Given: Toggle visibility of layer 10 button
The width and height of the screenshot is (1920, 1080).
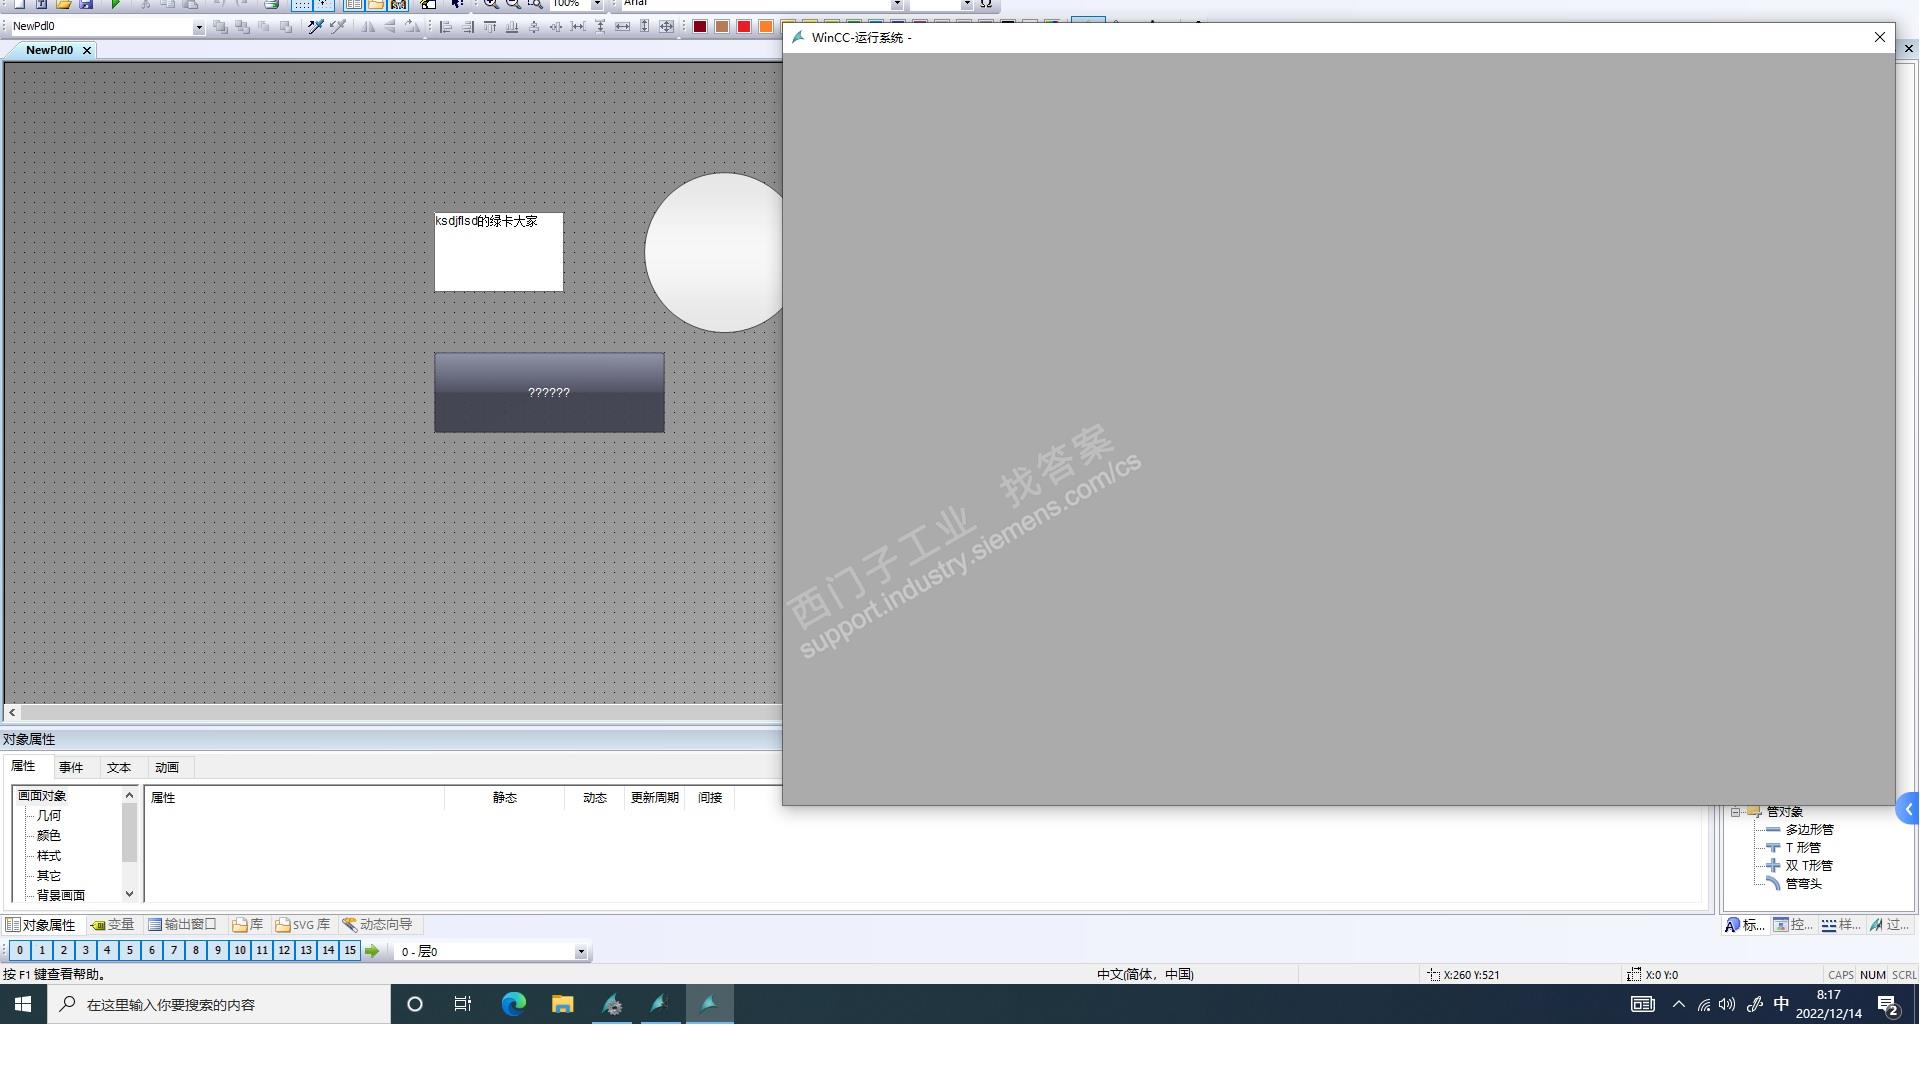Looking at the screenshot, I should 240,951.
